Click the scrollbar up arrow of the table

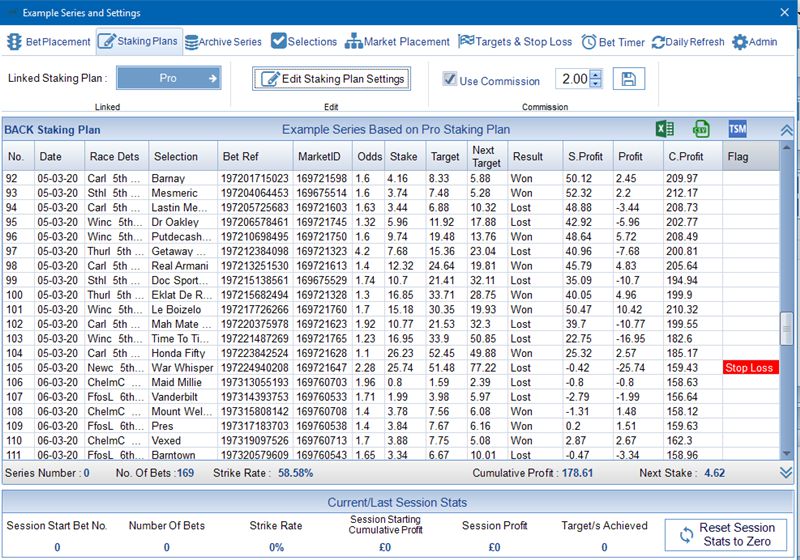click(787, 147)
